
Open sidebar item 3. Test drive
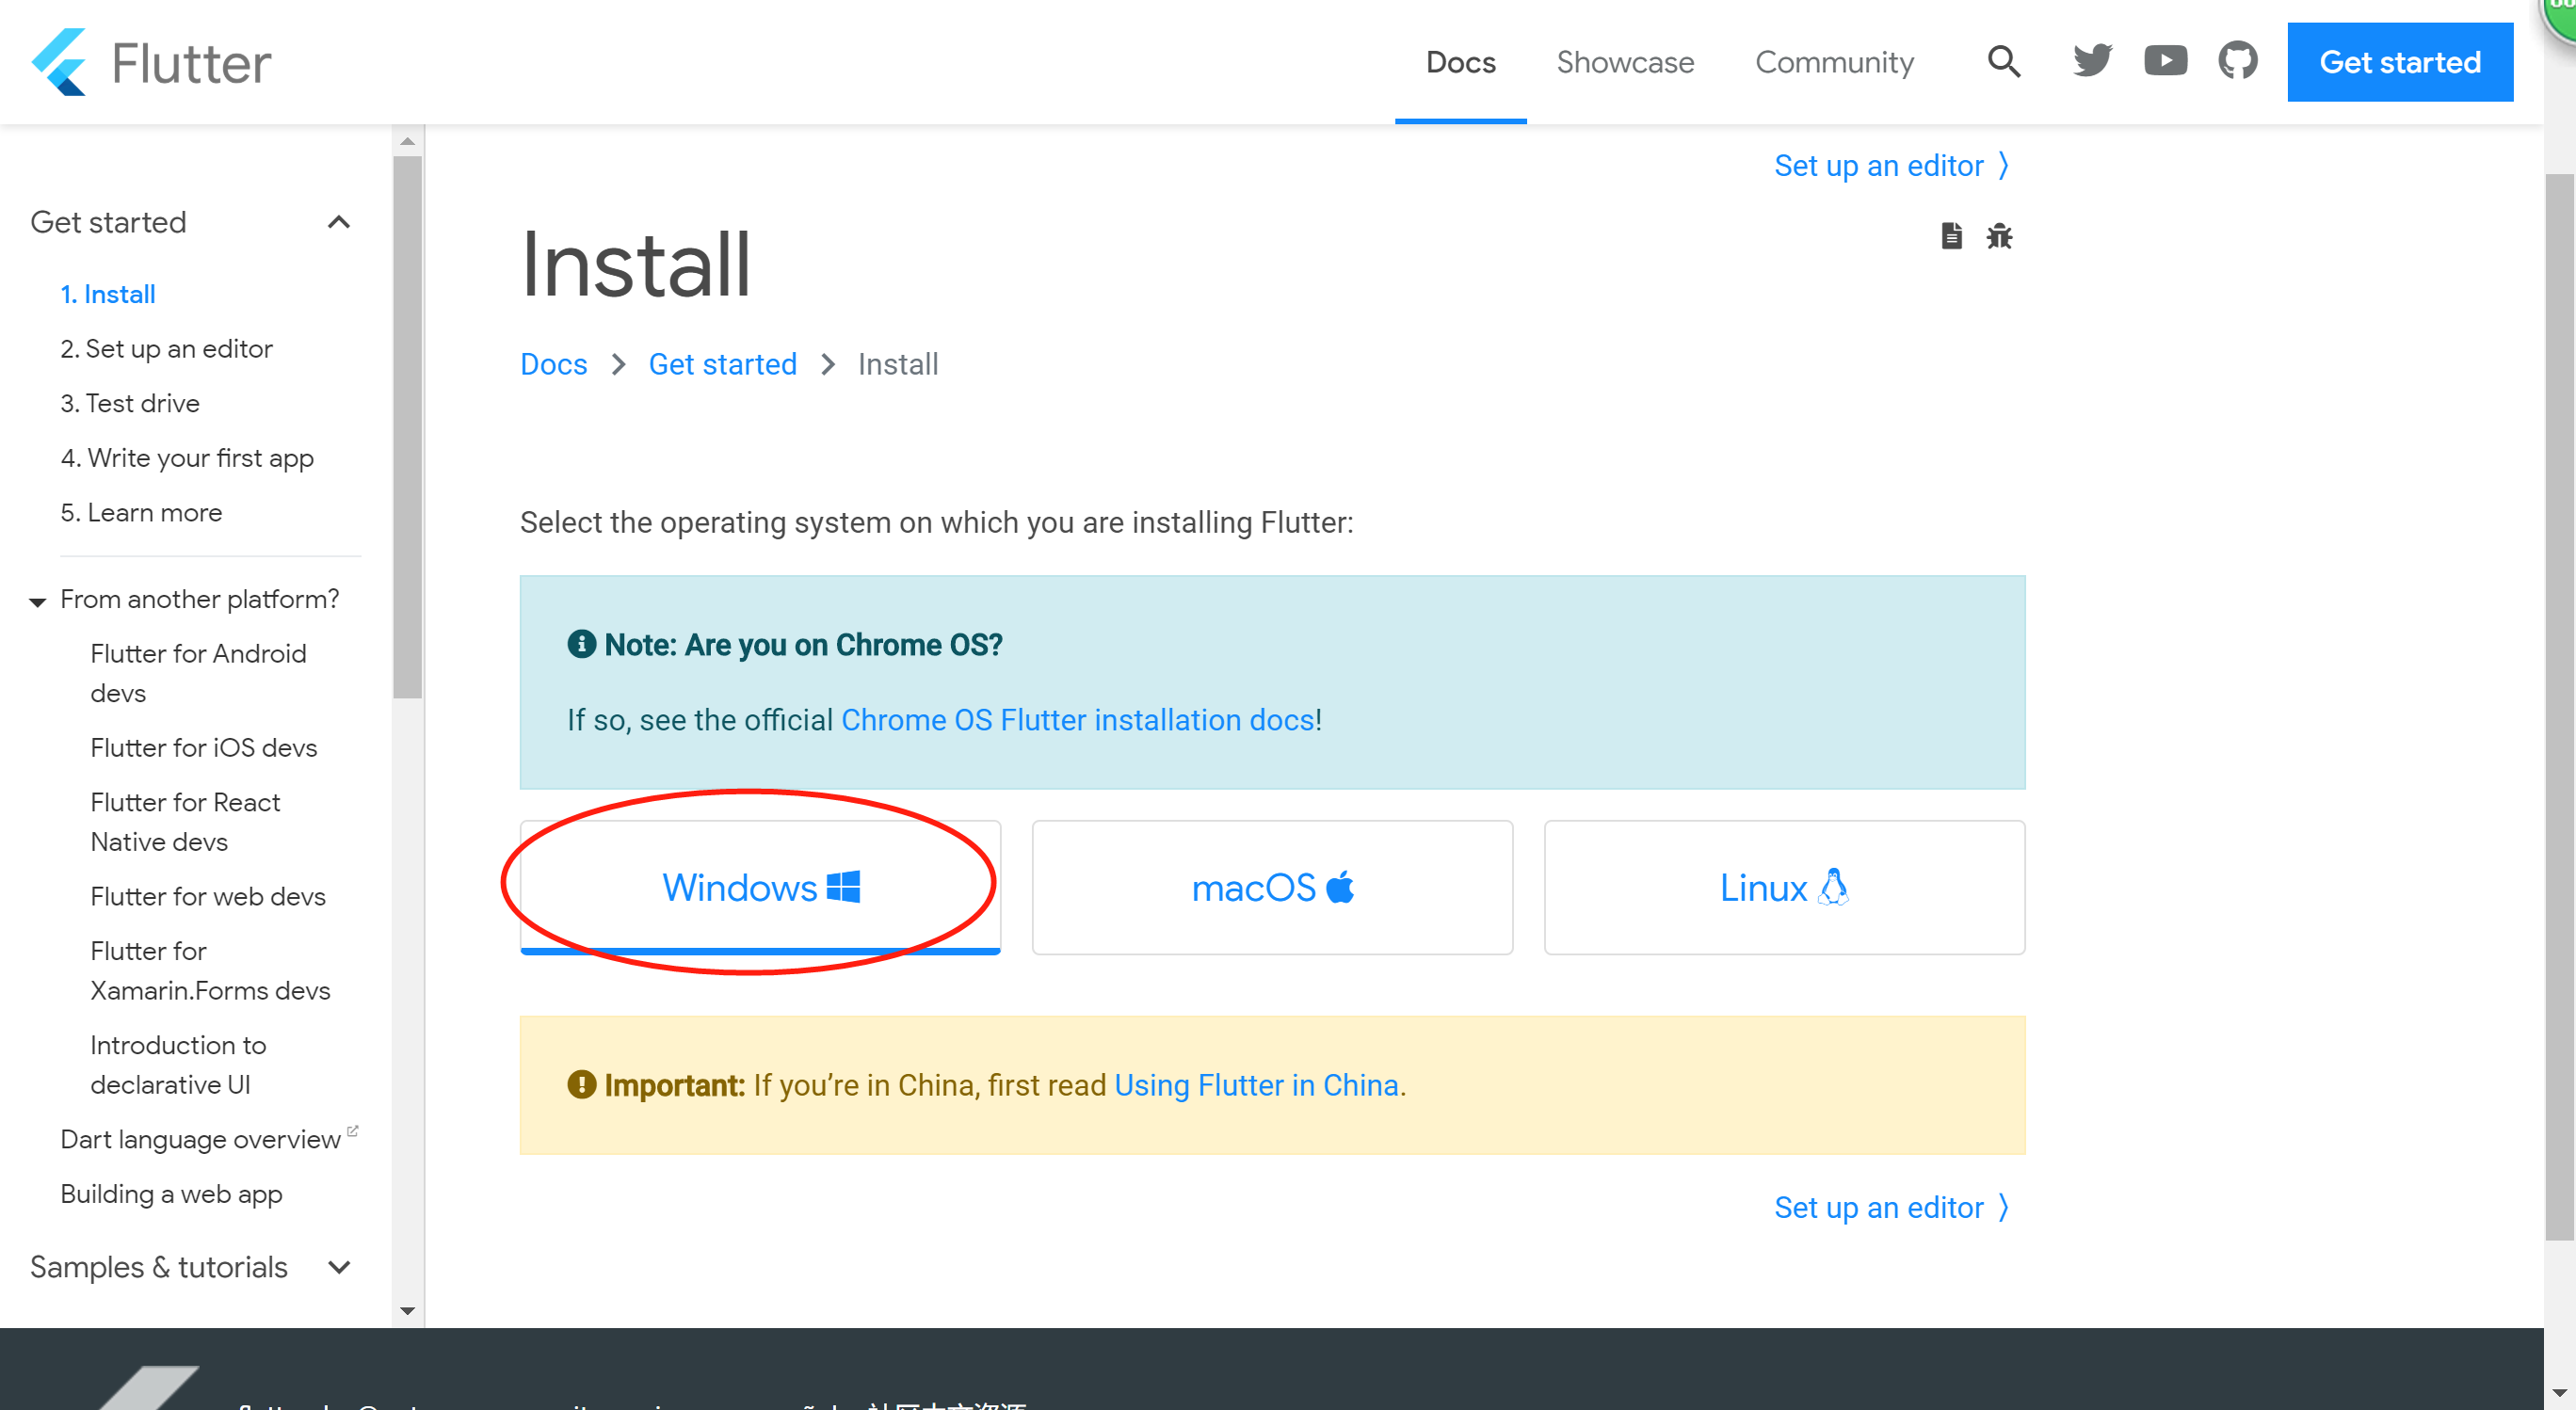(130, 403)
